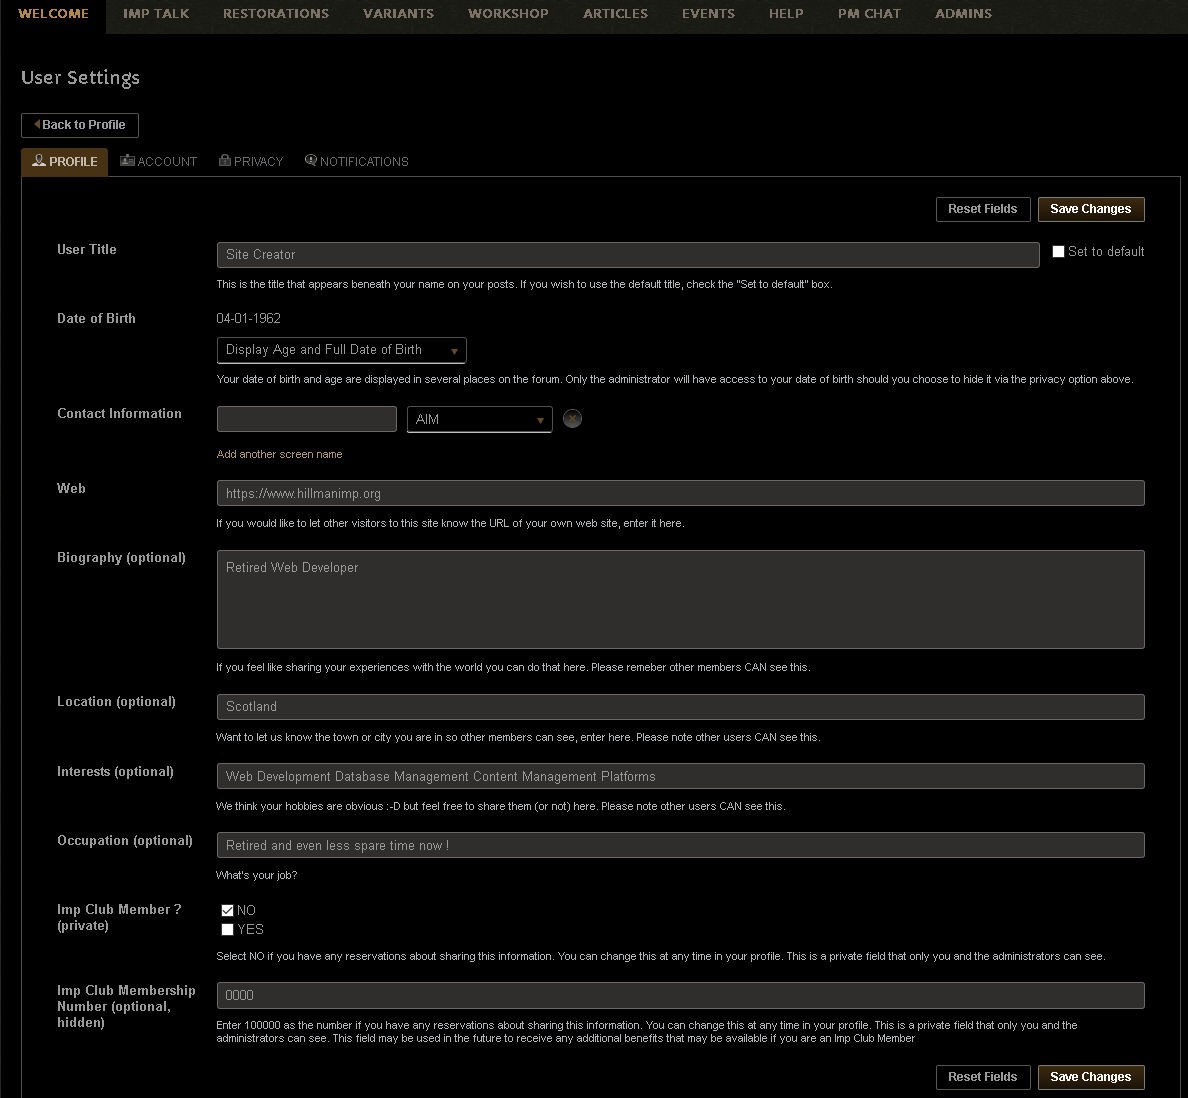This screenshot has width=1188, height=1098.
Task: Click Add another screen name link
Action: tap(279, 454)
